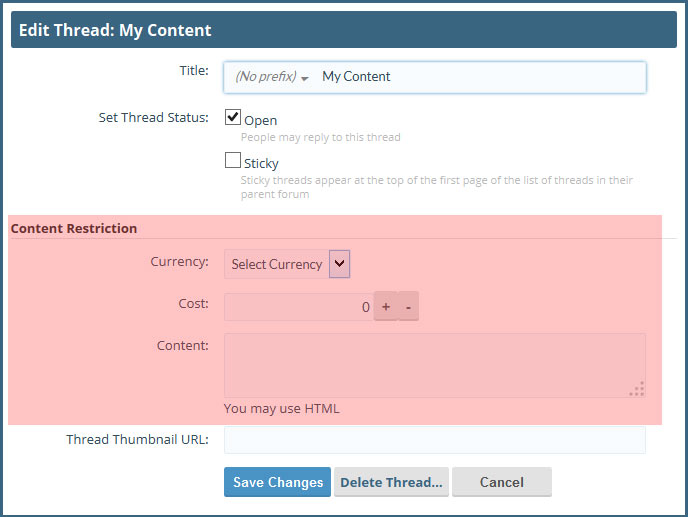The width and height of the screenshot is (688, 517).
Task: Click the "Open" checkbox label text
Action: point(261,121)
